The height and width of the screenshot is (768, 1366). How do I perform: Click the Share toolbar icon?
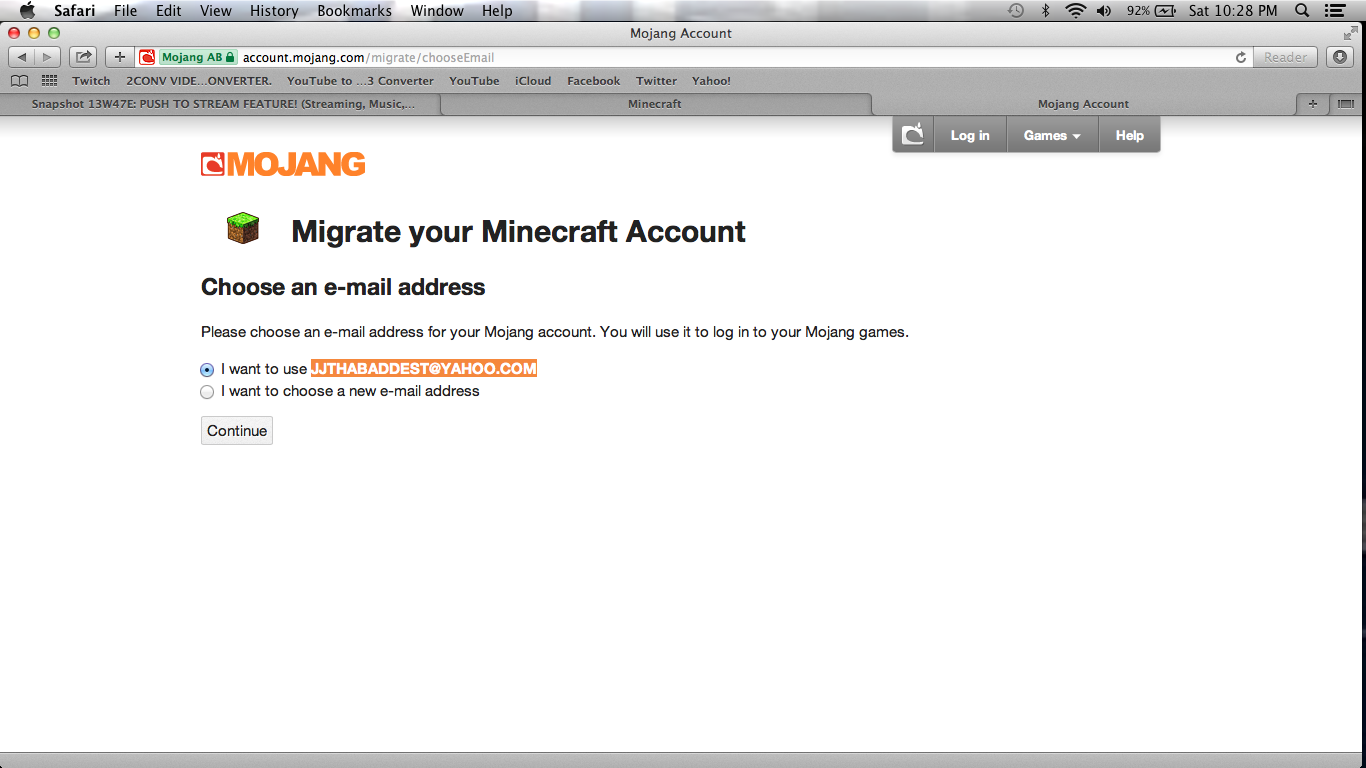(83, 57)
